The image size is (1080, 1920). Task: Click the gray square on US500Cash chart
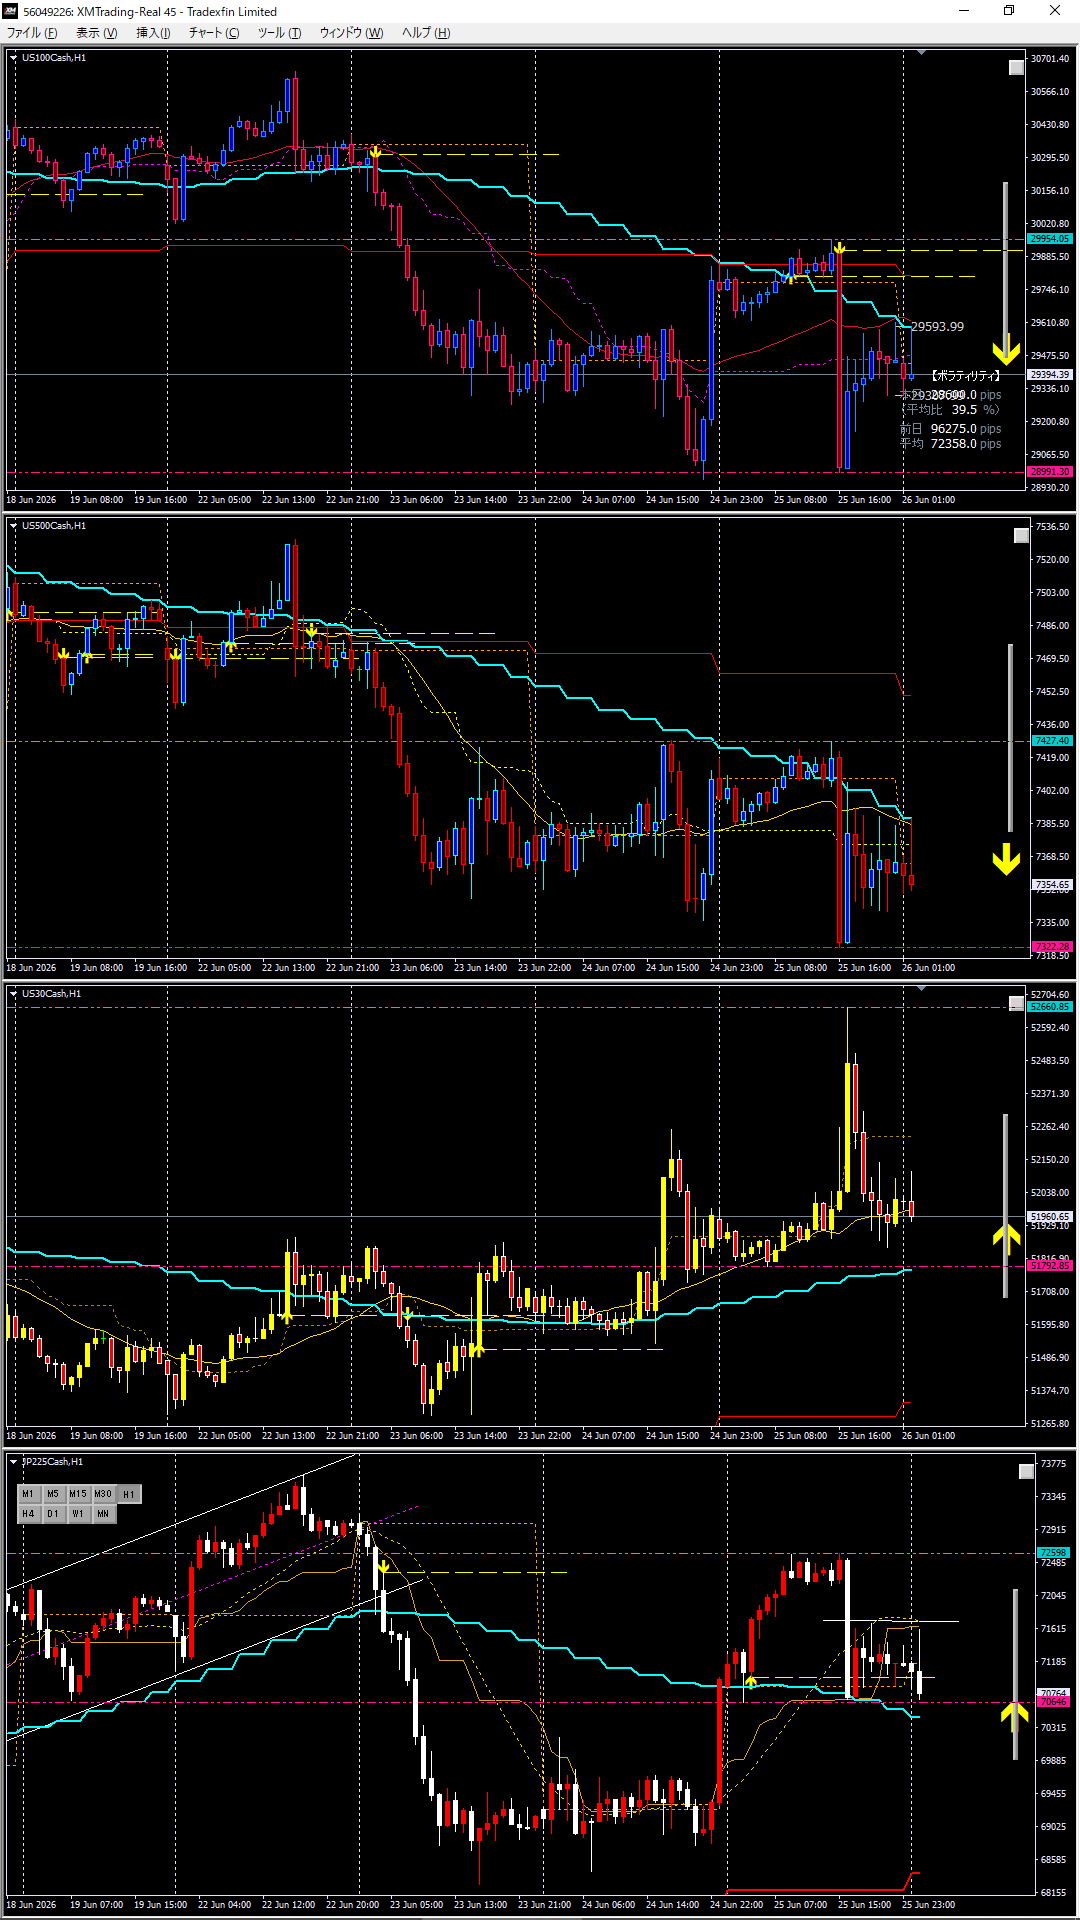click(1021, 536)
